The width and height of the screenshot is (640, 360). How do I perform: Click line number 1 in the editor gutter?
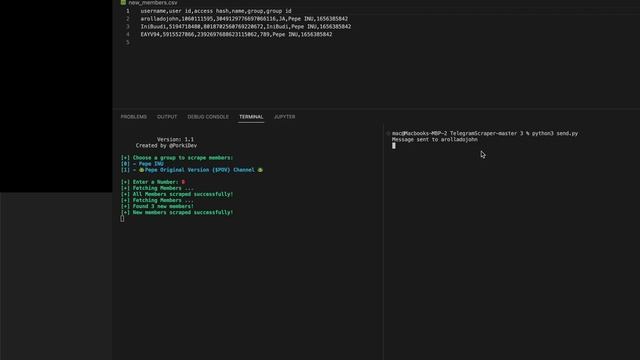pyautogui.click(x=128, y=11)
